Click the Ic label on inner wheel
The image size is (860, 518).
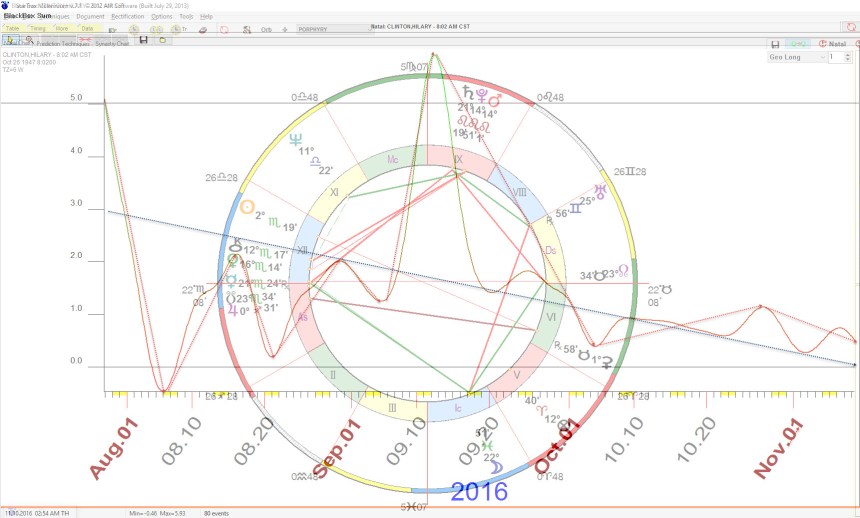point(458,408)
